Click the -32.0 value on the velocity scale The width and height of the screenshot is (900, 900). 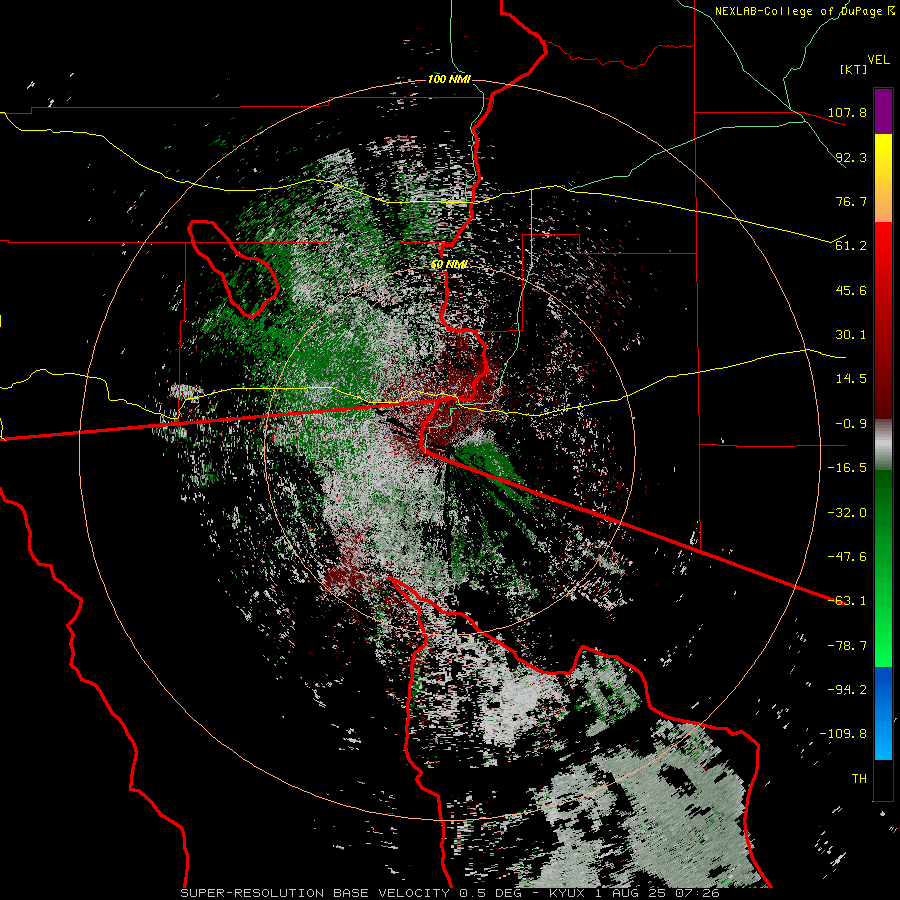[847, 513]
